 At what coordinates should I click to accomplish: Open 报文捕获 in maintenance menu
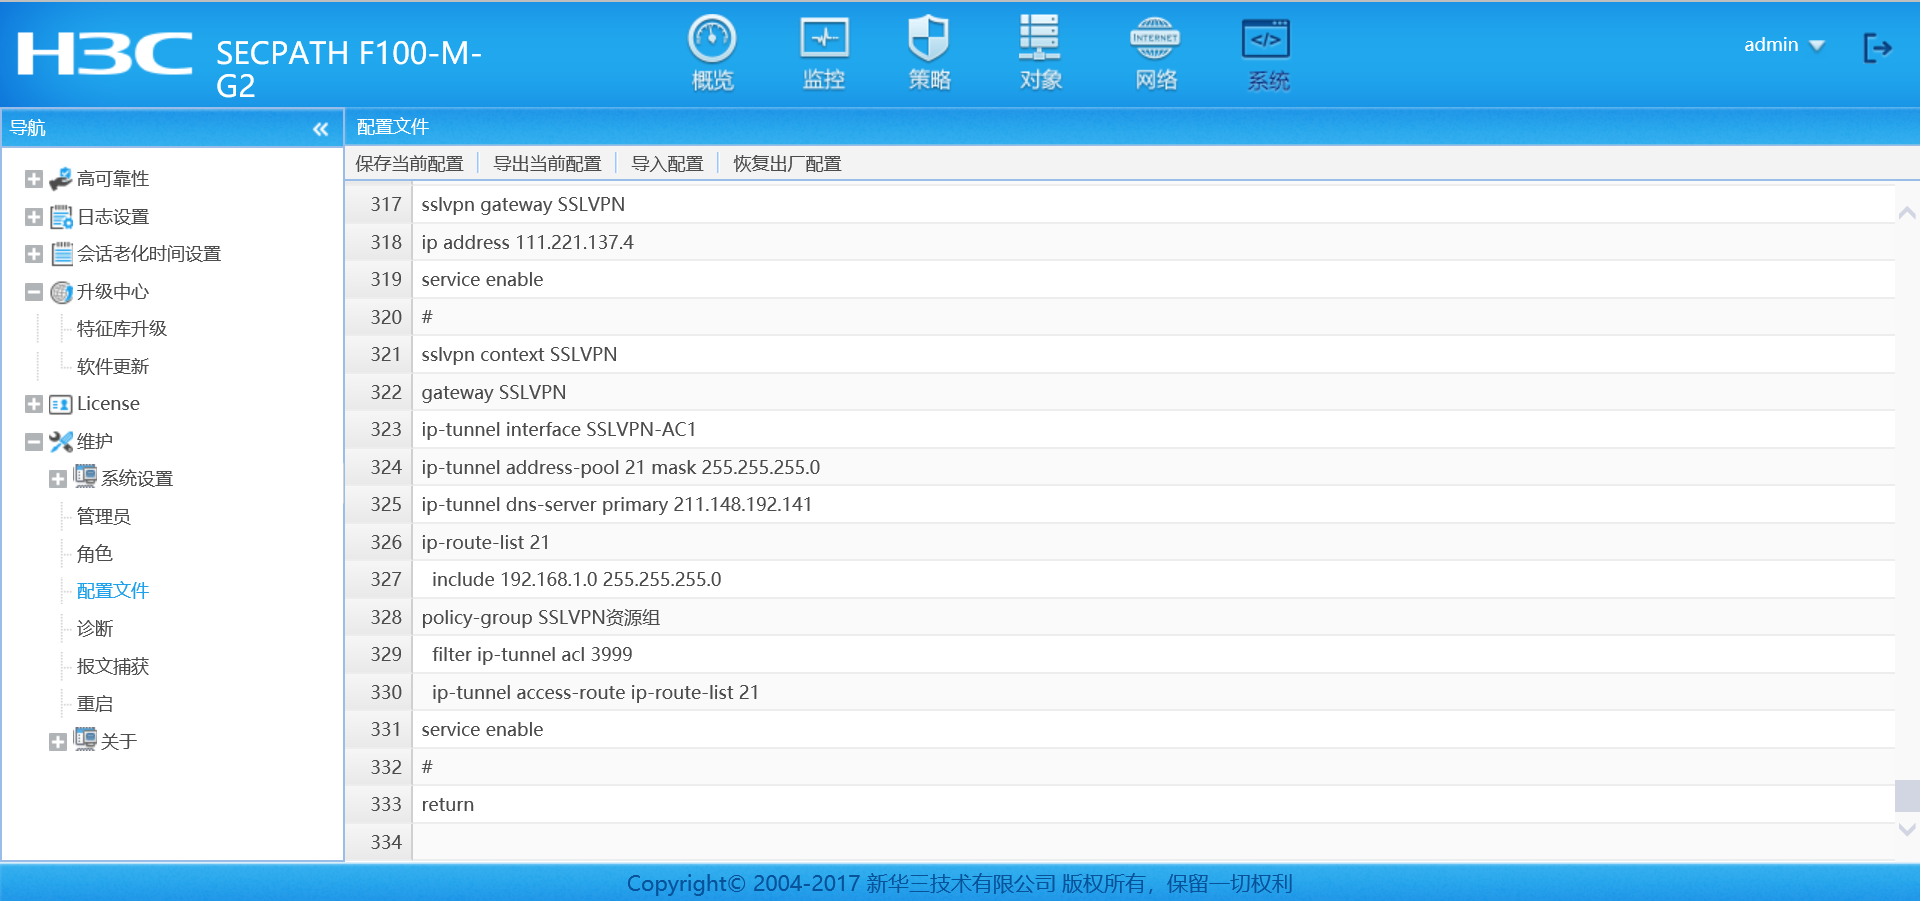pyautogui.click(x=113, y=667)
